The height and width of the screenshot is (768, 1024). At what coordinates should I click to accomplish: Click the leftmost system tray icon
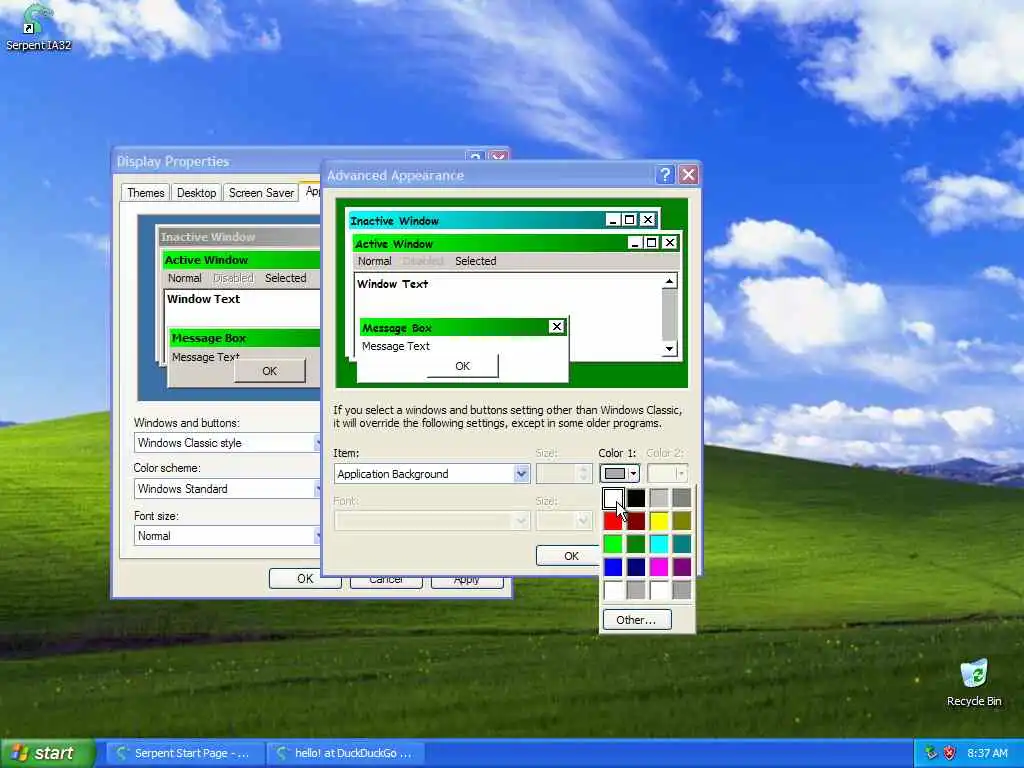point(931,753)
